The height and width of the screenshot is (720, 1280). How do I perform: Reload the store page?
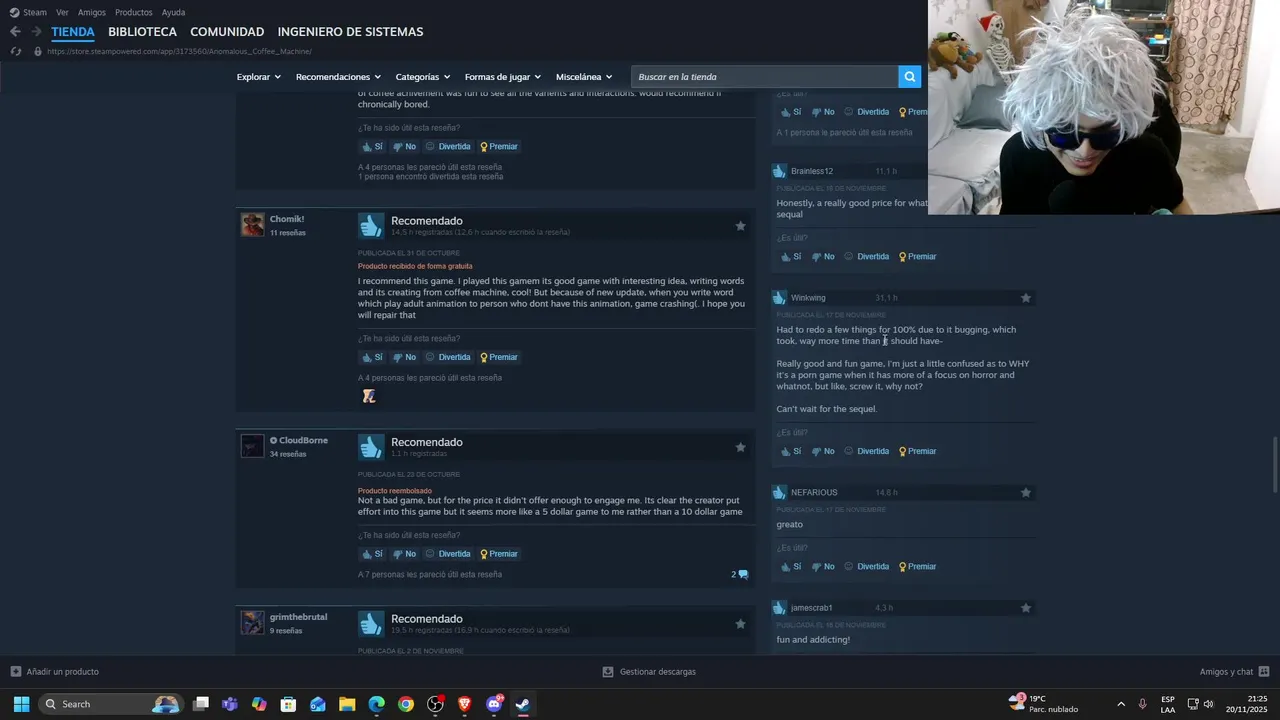click(15, 51)
